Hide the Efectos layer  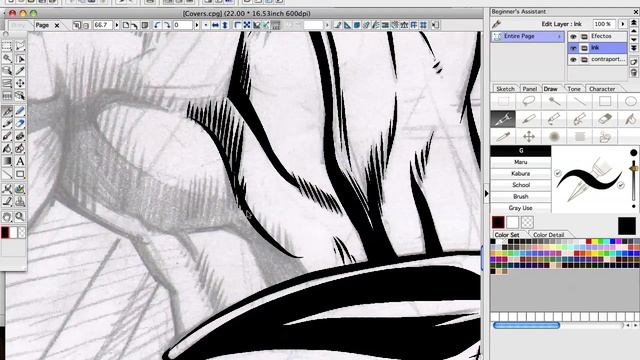pos(573,37)
